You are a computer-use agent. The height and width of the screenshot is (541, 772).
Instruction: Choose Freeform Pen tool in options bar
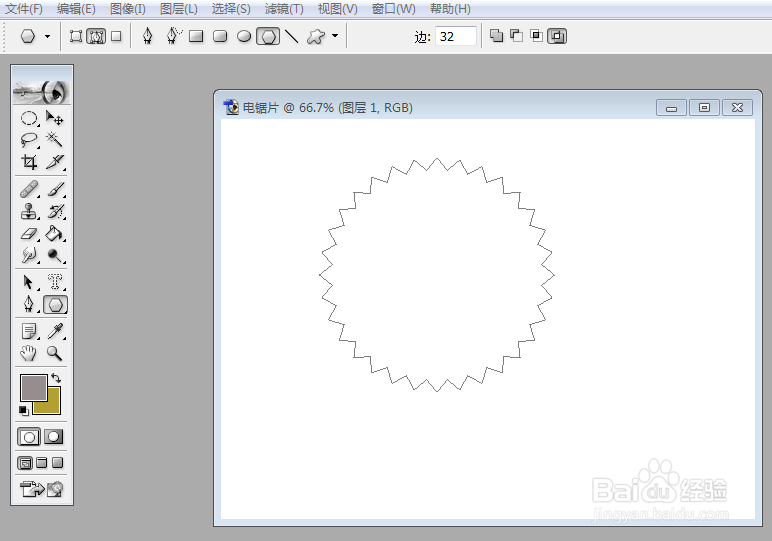coord(173,36)
